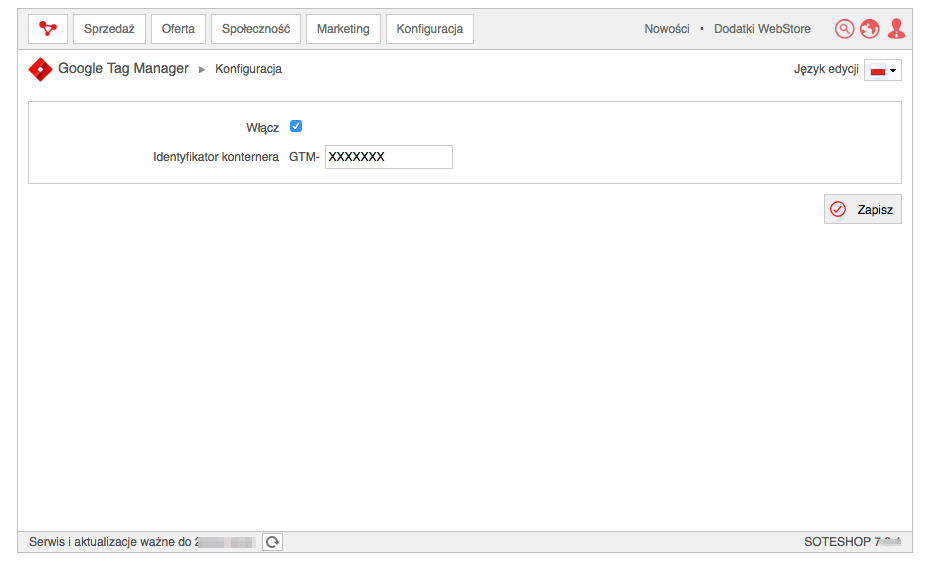This screenshot has height=562, width=931.
Task: Click the 'Identyfikator konternera' label
Action: (x=216, y=157)
